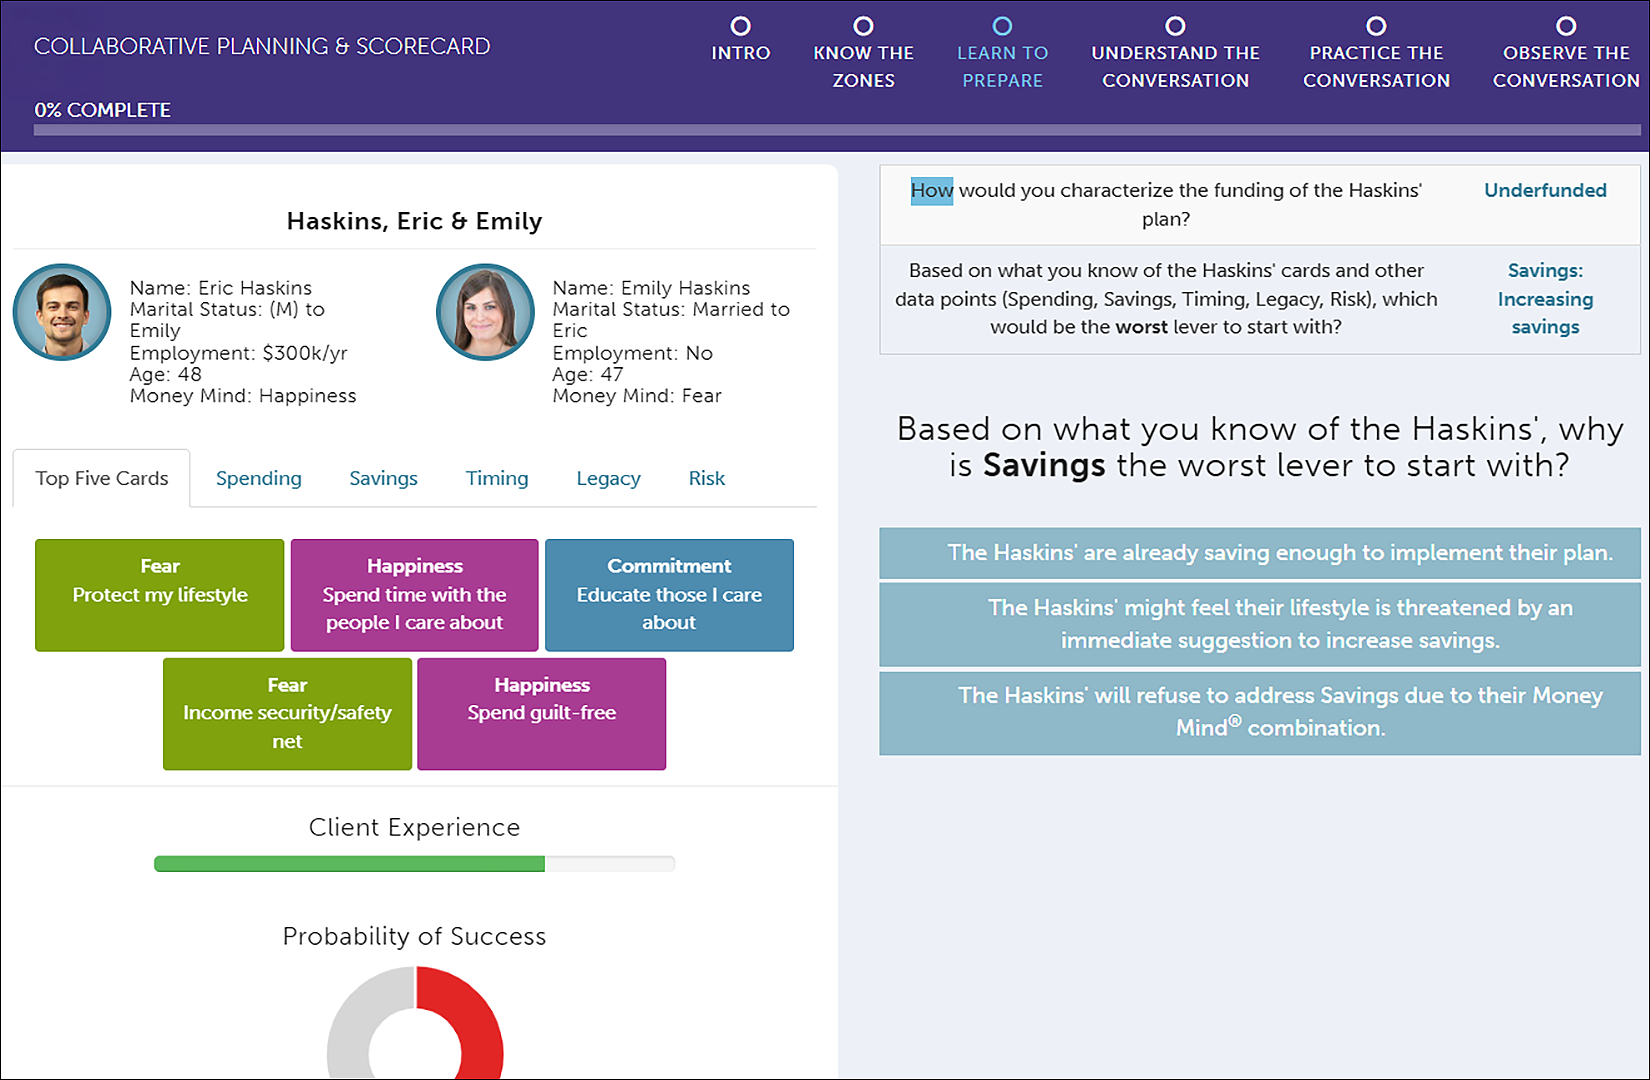
Task: Click the 'Protect my lifestyle' Fear card
Action: [160, 595]
